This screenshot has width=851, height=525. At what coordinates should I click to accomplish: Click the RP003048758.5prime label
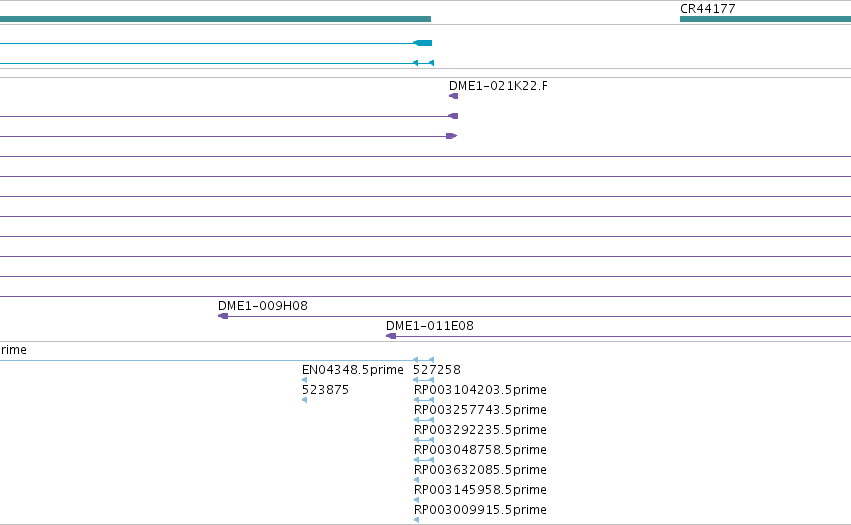click(480, 450)
